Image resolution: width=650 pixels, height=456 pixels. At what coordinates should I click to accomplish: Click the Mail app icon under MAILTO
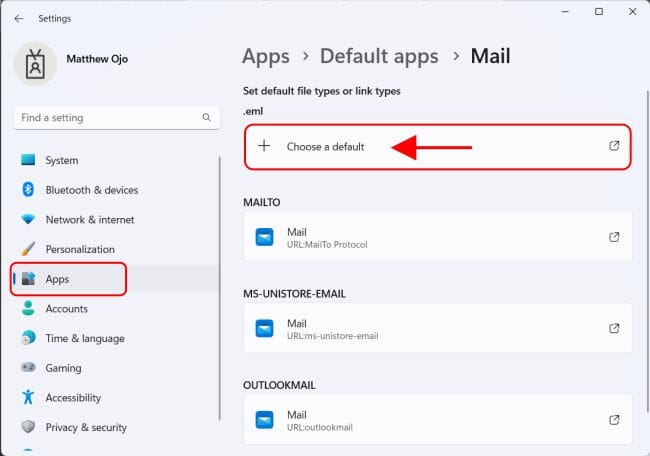(264, 237)
